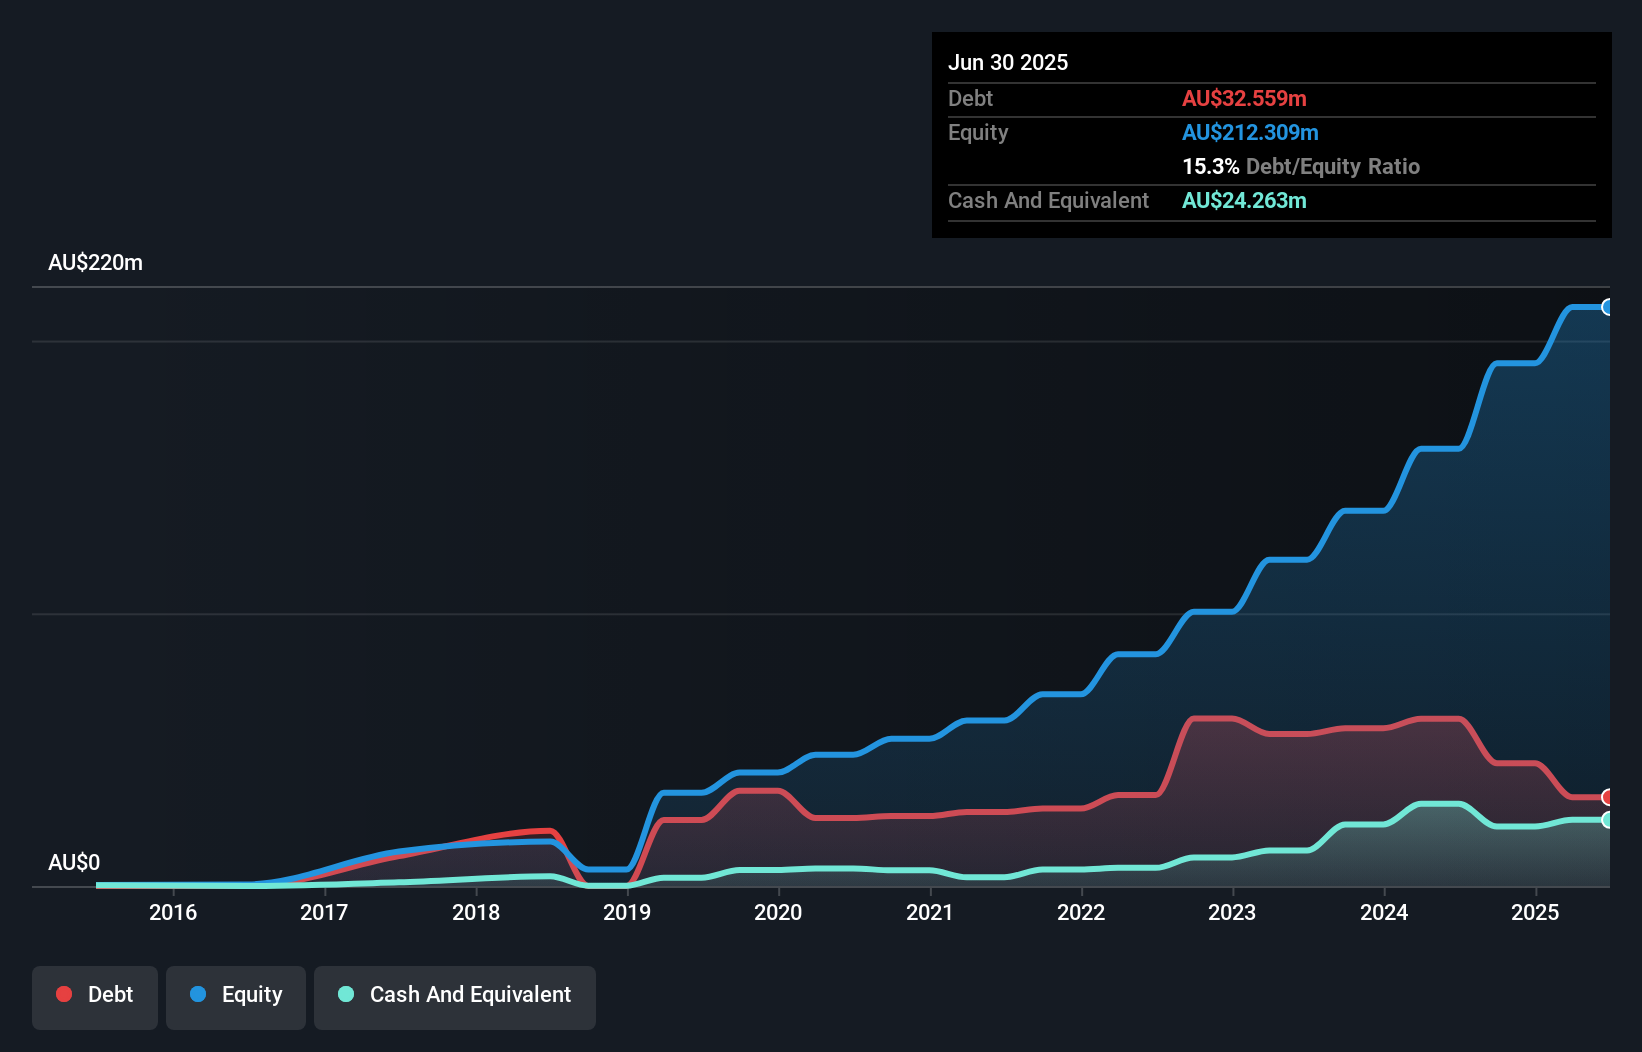
Task: Open details for the 15.3% Debt/Equity Ratio
Action: pos(1301,166)
